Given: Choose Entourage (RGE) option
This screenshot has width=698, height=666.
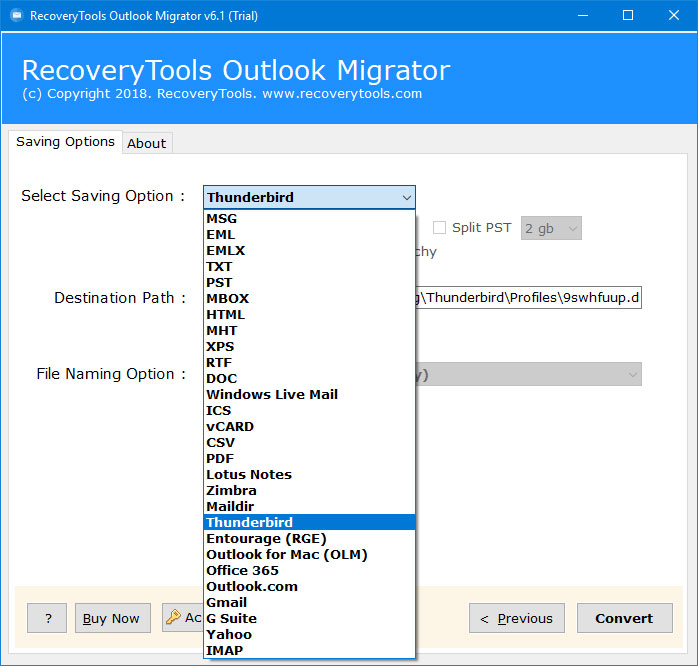Looking at the screenshot, I should pyautogui.click(x=309, y=539).
